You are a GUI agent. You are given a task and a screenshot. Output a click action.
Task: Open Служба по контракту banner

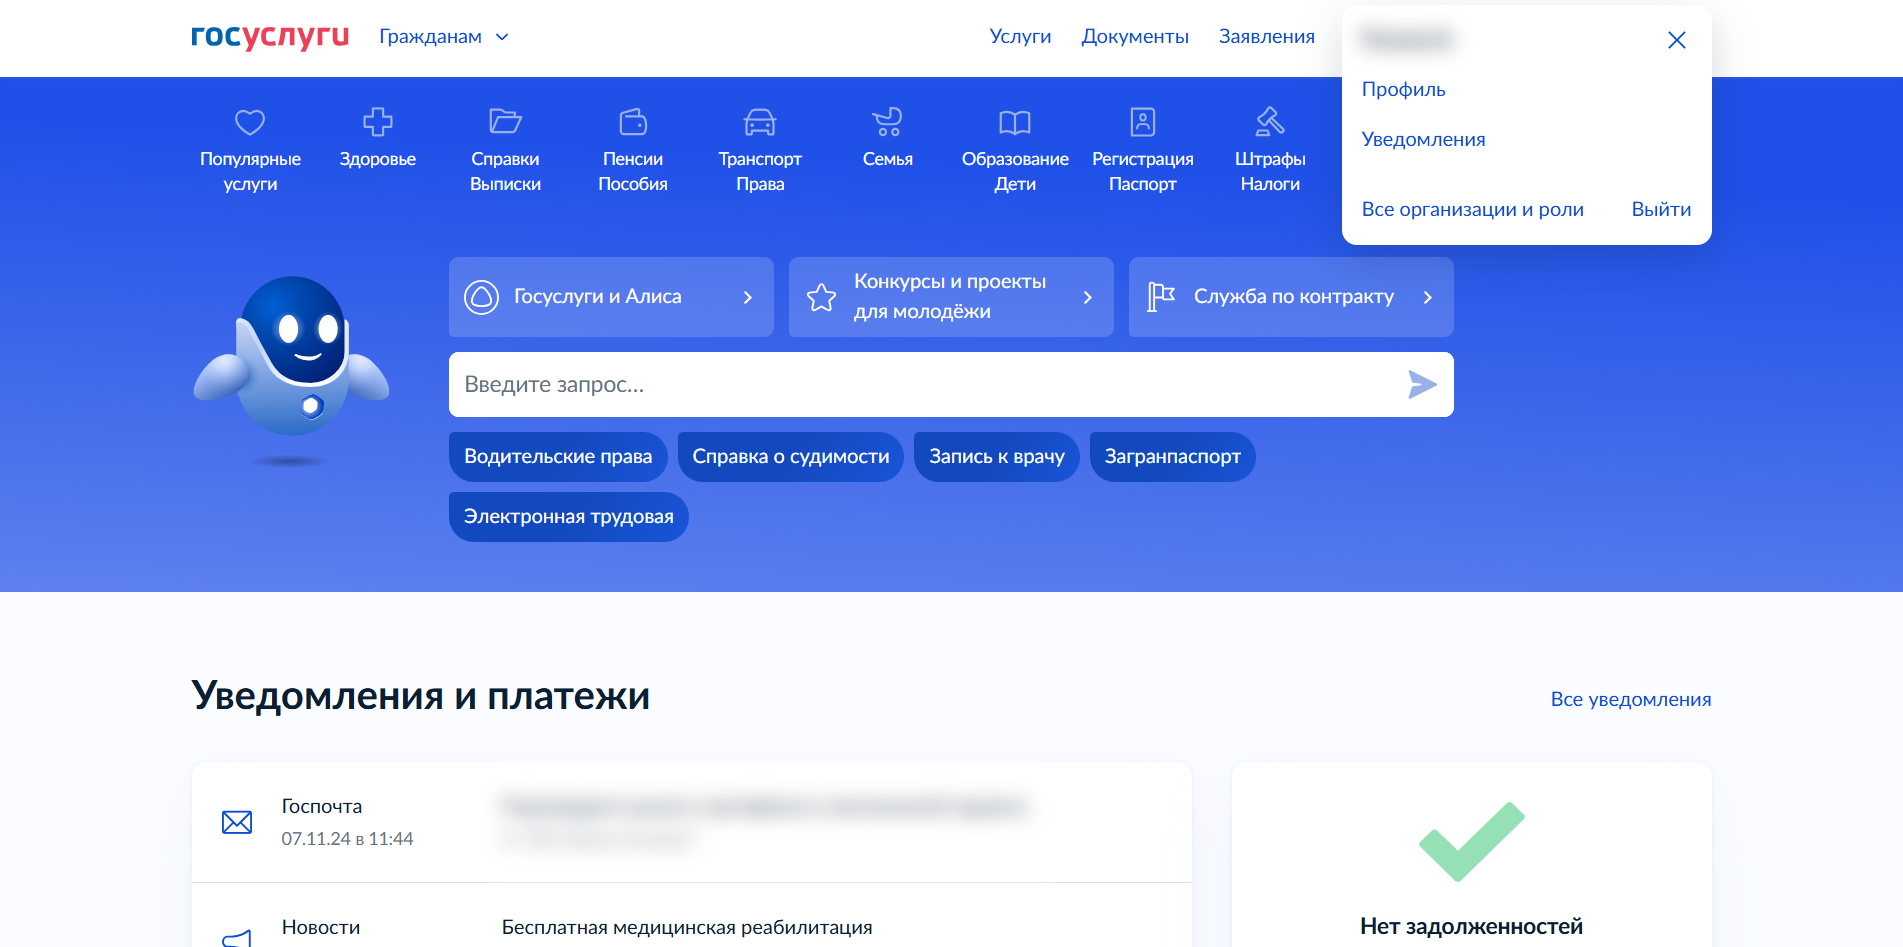tap(1290, 297)
